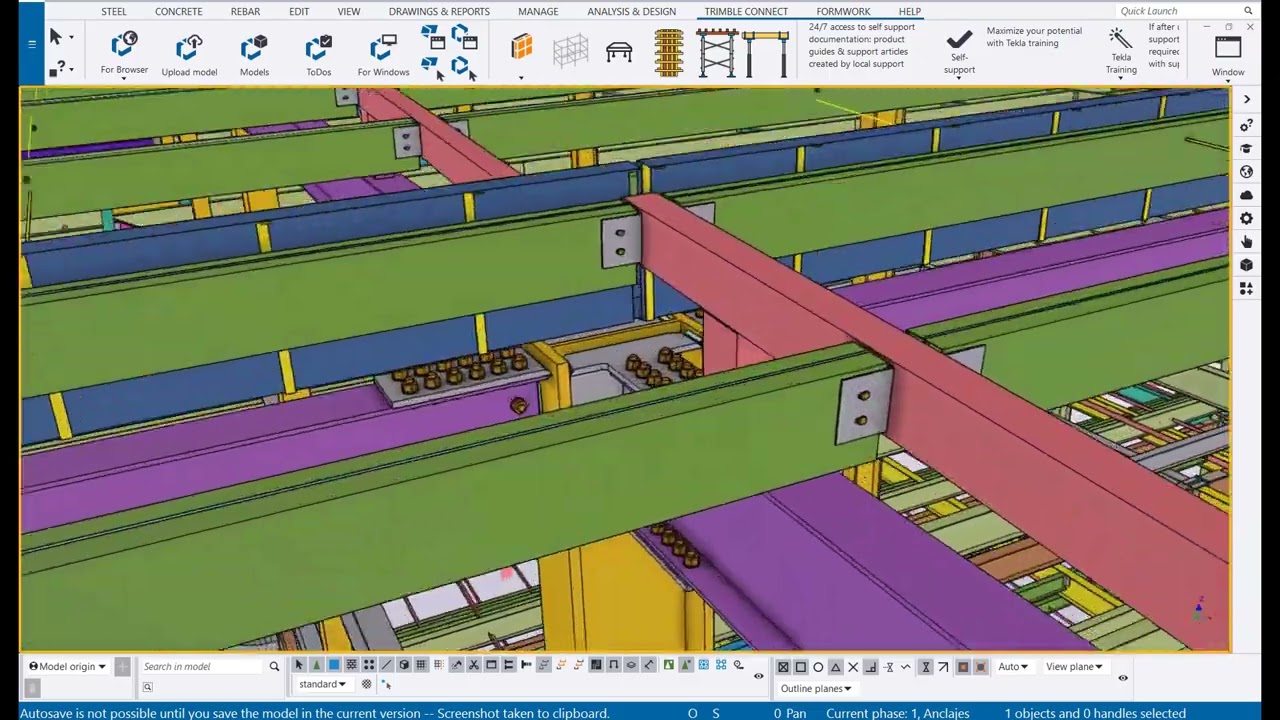Click the black table-shaped structure icon
Image resolution: width=1280 pixels, height=720 pixels.
pos(619,51)
